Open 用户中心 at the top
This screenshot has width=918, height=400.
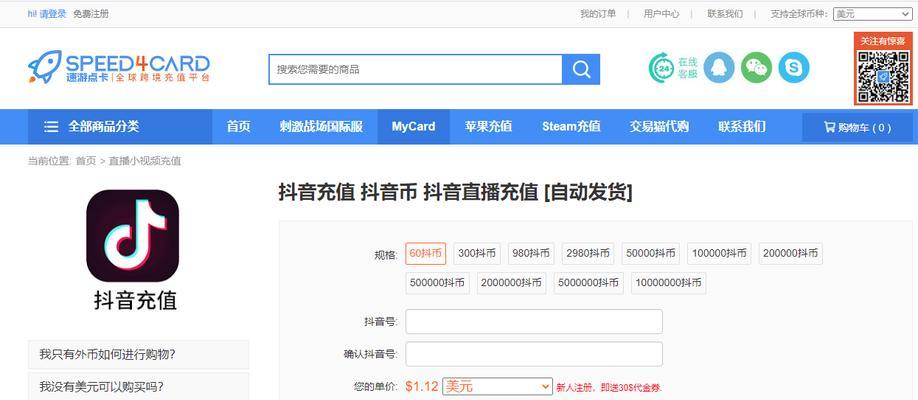662,14
